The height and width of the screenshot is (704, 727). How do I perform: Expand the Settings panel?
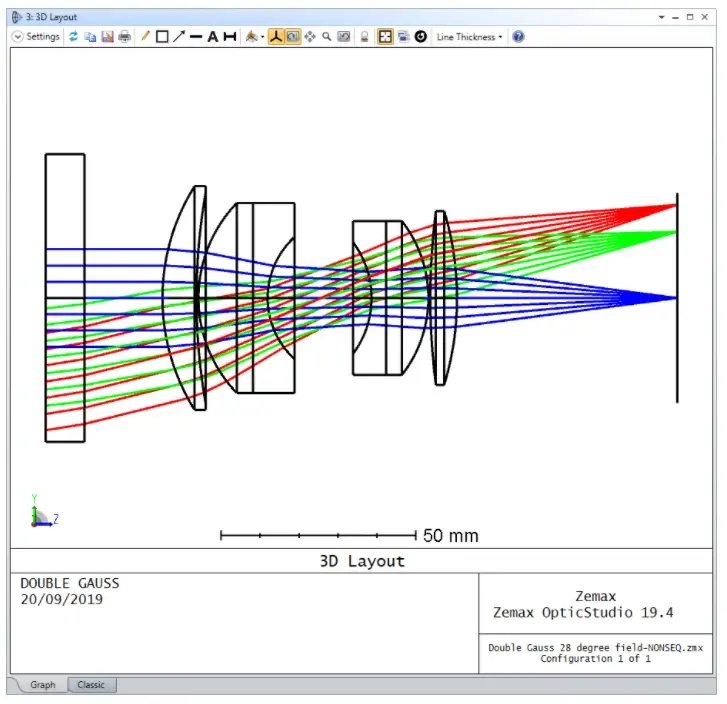[x=36, y=37]
